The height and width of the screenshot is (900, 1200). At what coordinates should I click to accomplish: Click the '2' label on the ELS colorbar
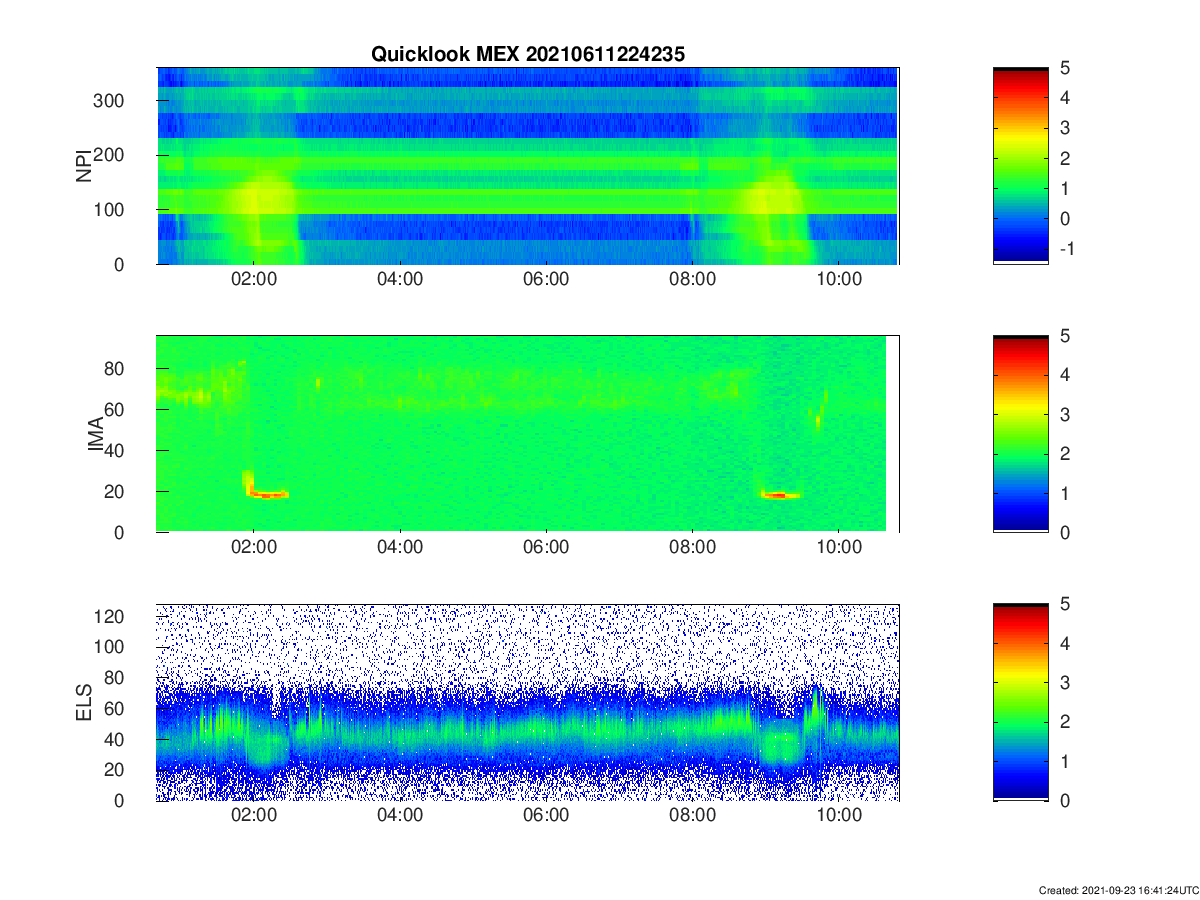[1066, 722]
